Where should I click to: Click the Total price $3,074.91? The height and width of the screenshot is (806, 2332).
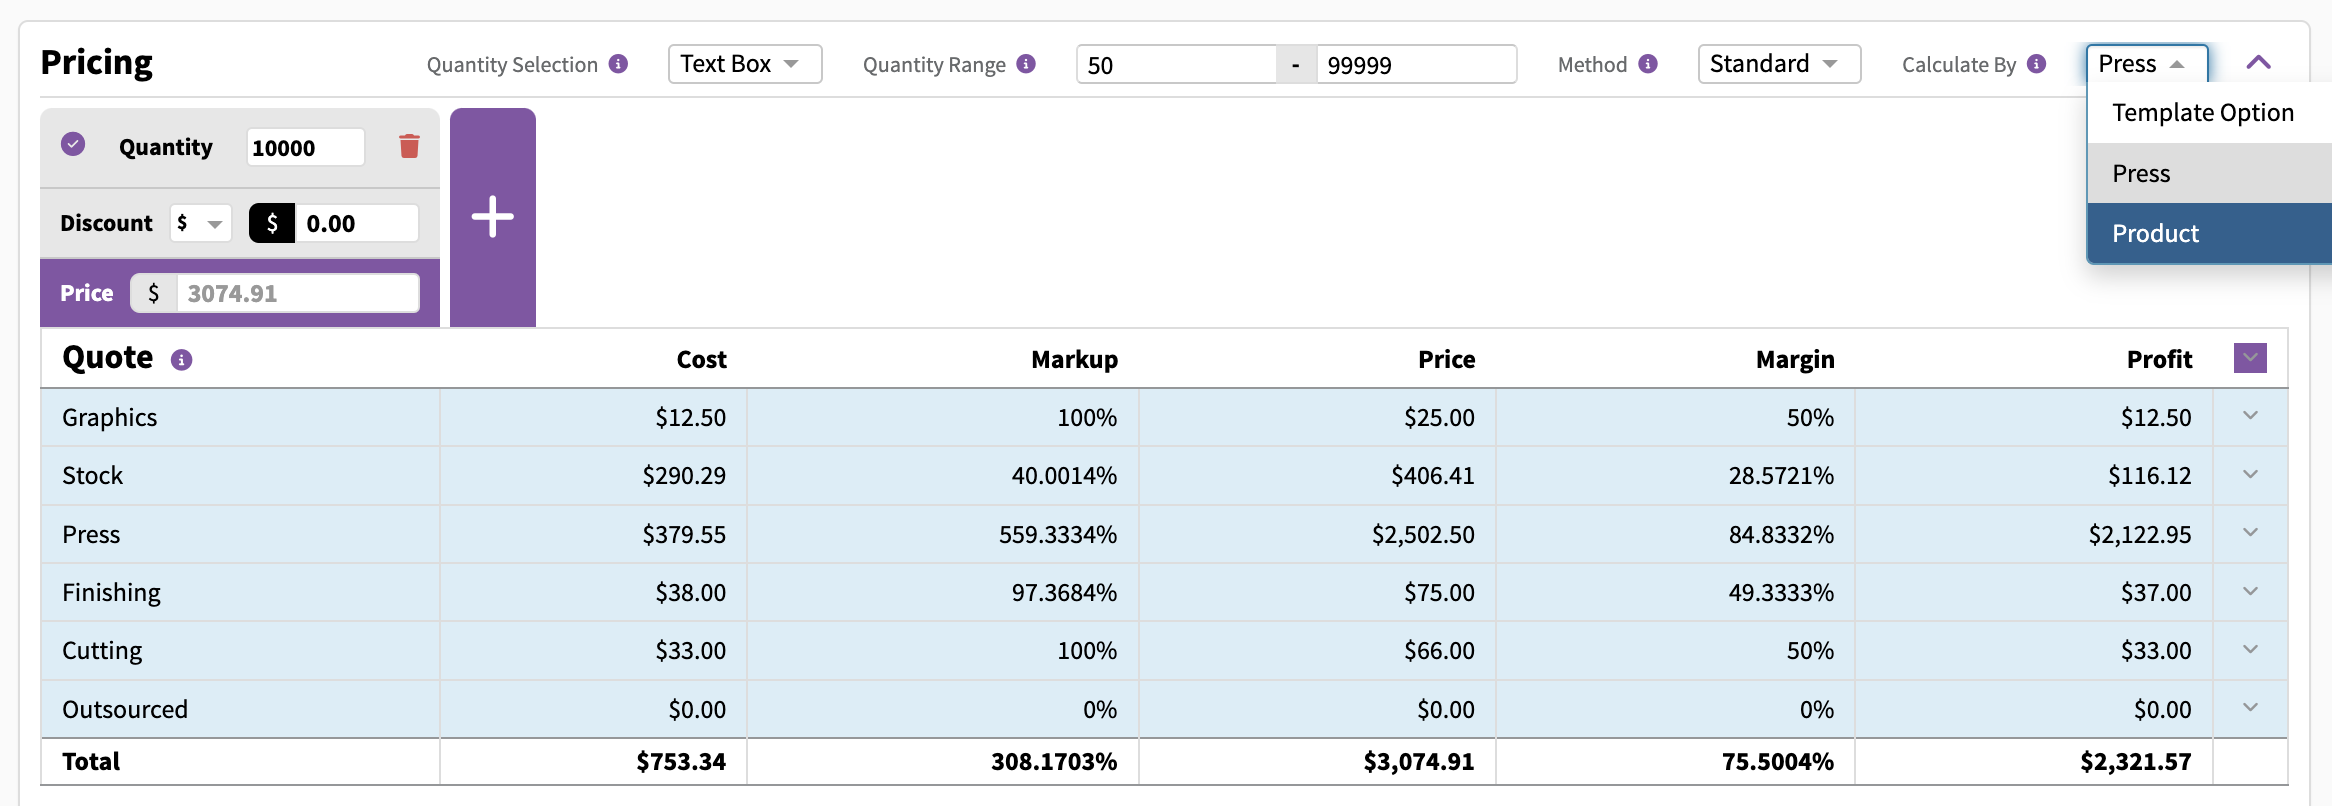click(1419, 762)
